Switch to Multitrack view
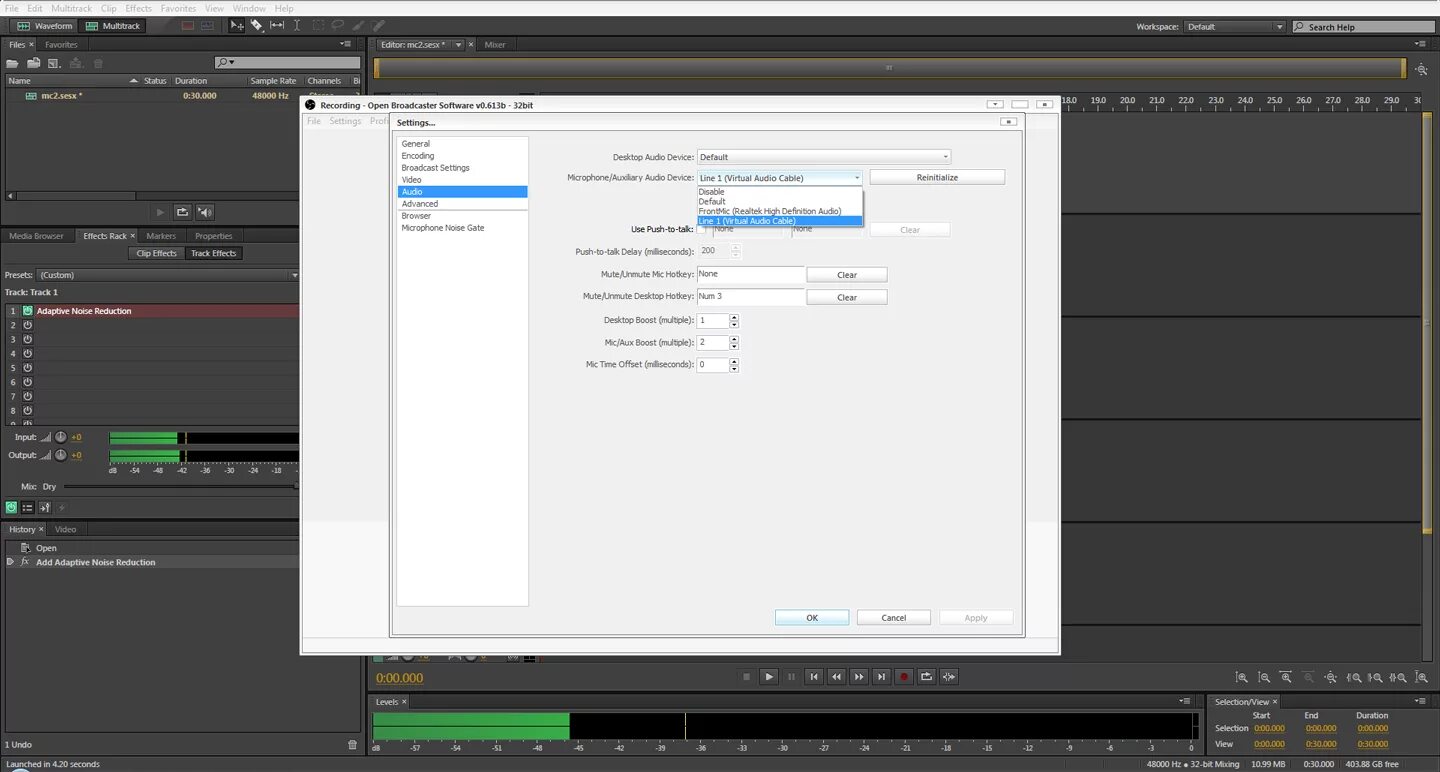Screen dimensions: 1440x772 coord(112,26)
